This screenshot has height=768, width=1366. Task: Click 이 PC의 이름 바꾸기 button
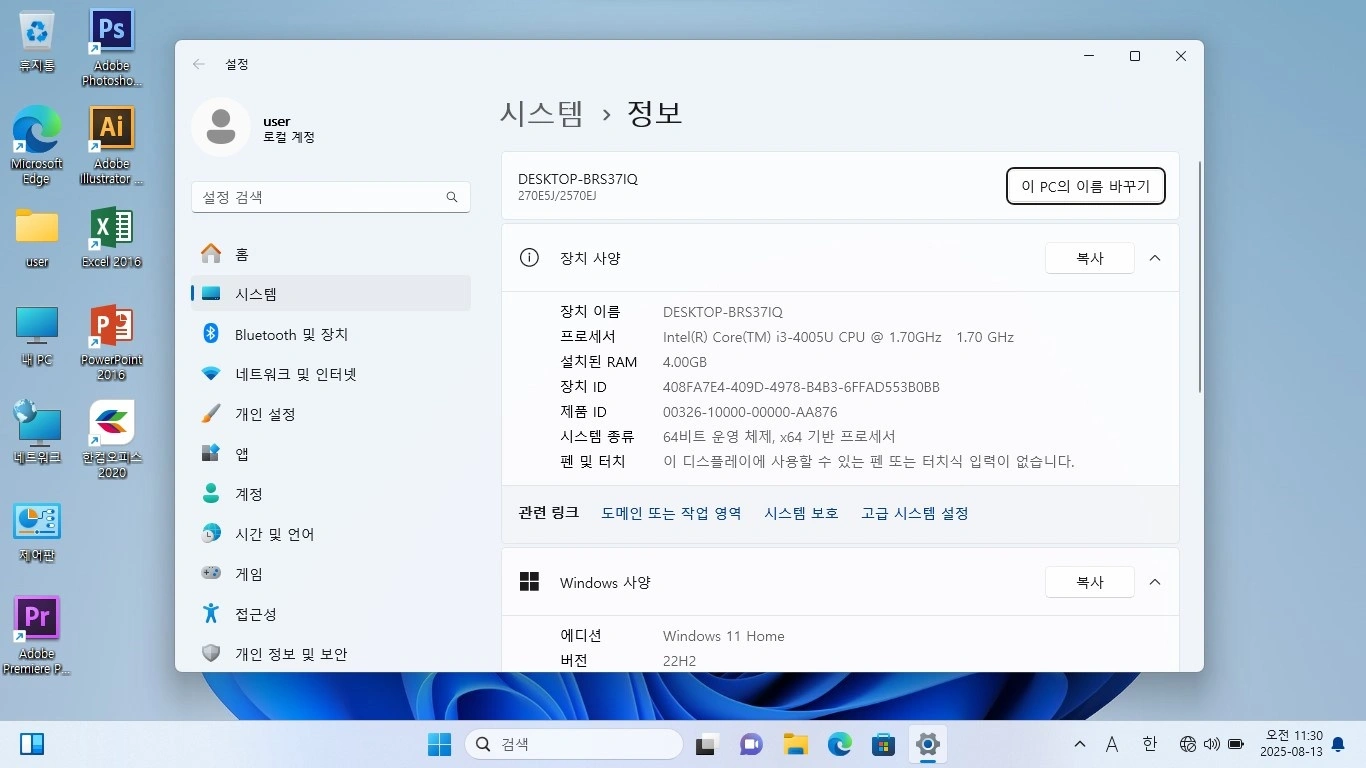1085,186
